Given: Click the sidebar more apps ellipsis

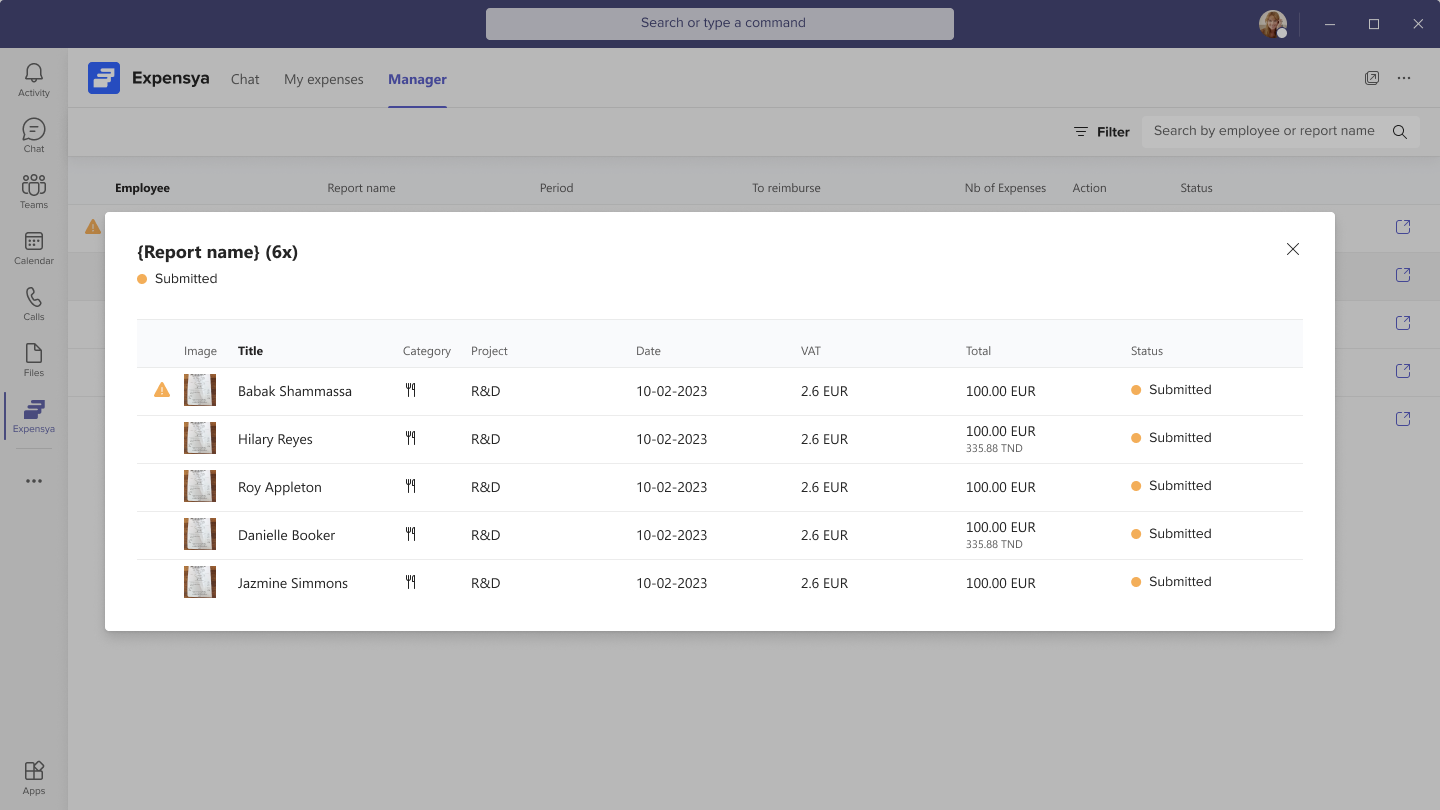Looking at the screenshot, I should (34, 481).
